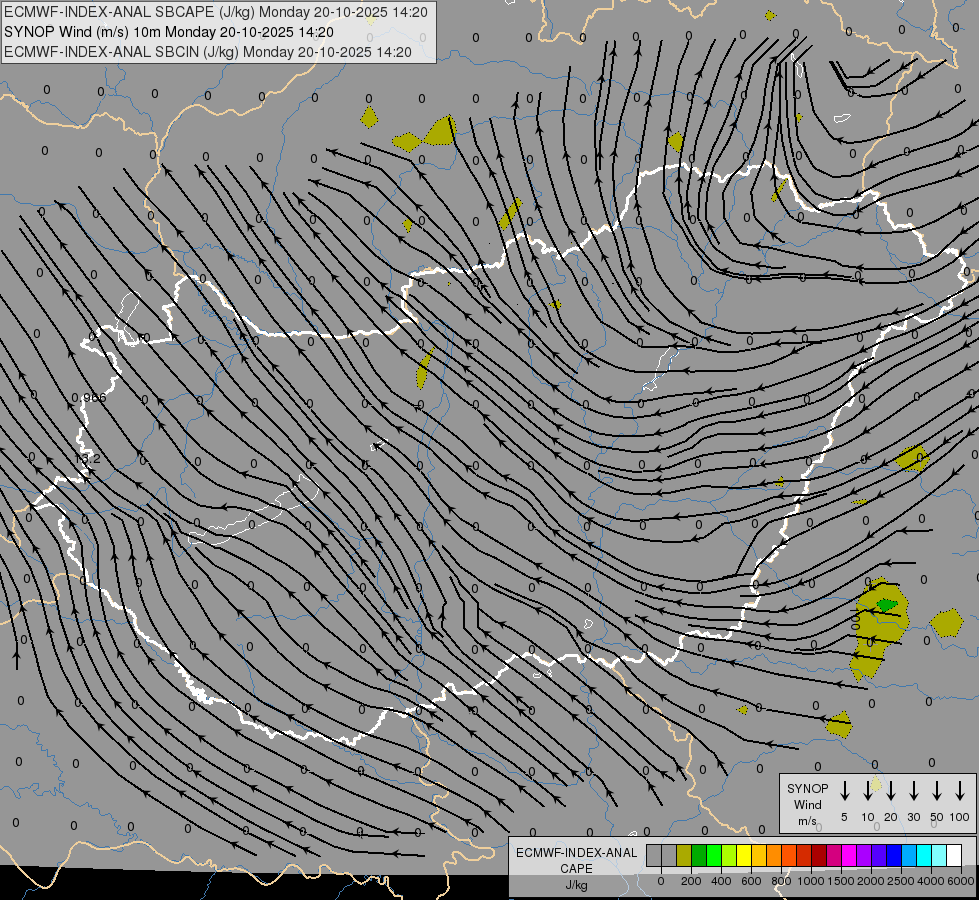Image resolution: width=979 pixels, height=900 pixels.
Task: Click the 20 m/s wind arrow in legend
Action: (890, 791)
